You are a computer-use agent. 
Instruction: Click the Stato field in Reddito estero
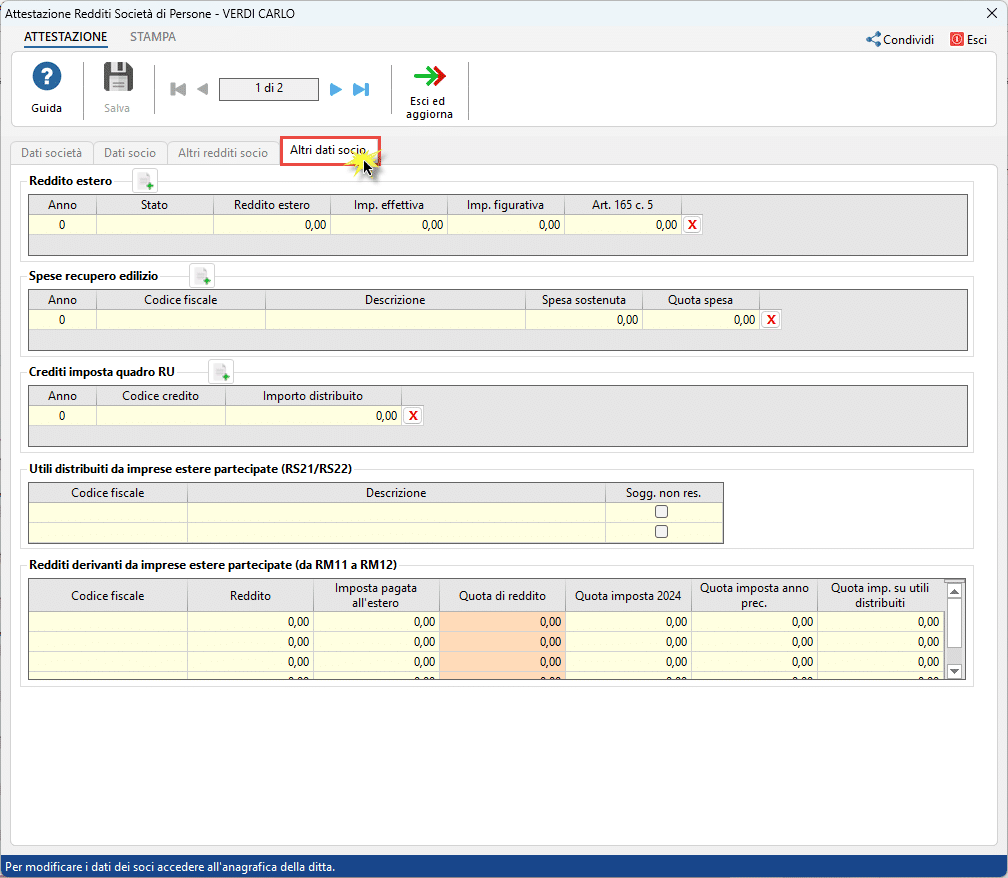tap(155, 225)
